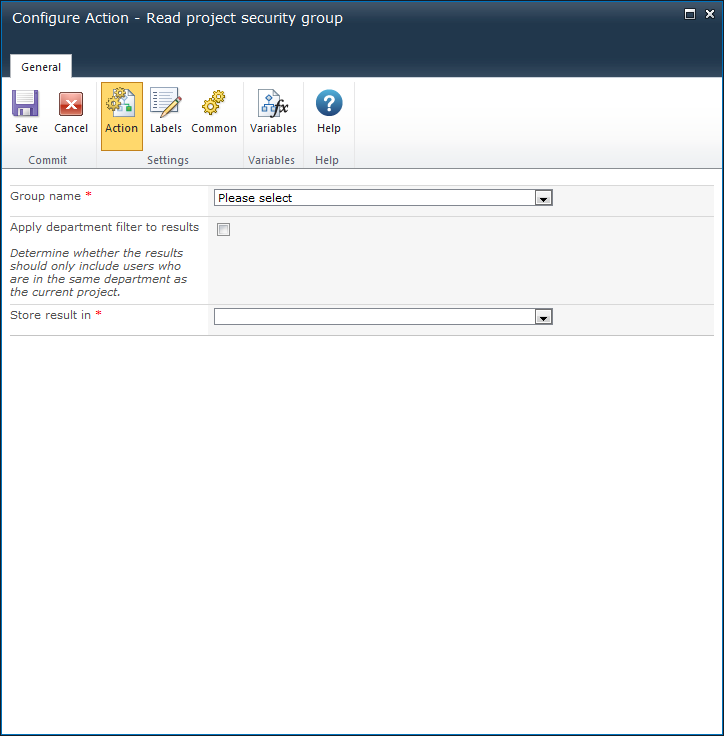Click the Store result in dropdown arrow
The width and height of the screenshot is (724, 736).
543,318
